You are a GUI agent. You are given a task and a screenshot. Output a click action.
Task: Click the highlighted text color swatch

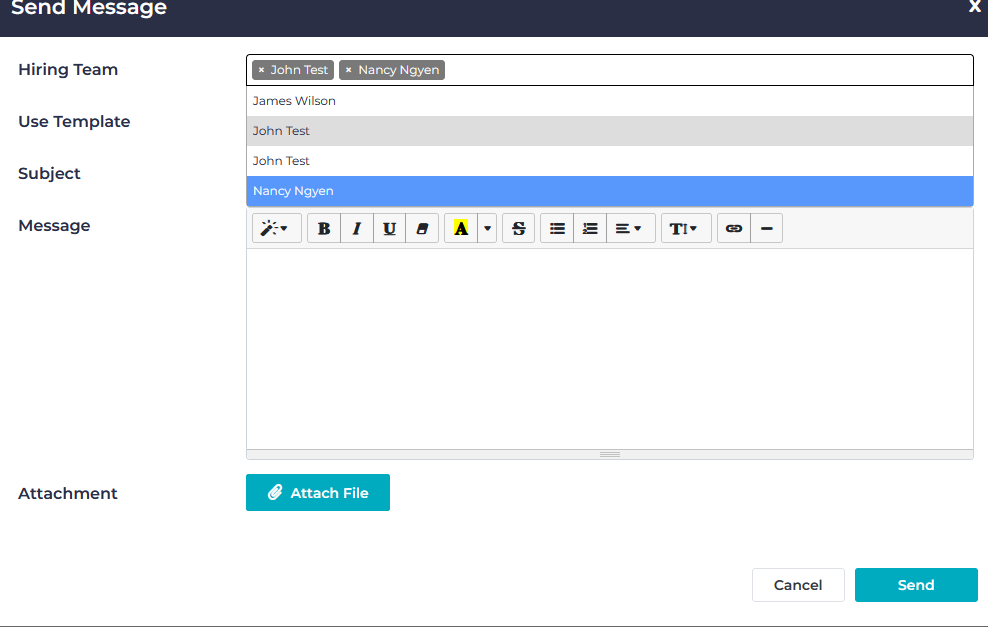(x=459, y=228)
